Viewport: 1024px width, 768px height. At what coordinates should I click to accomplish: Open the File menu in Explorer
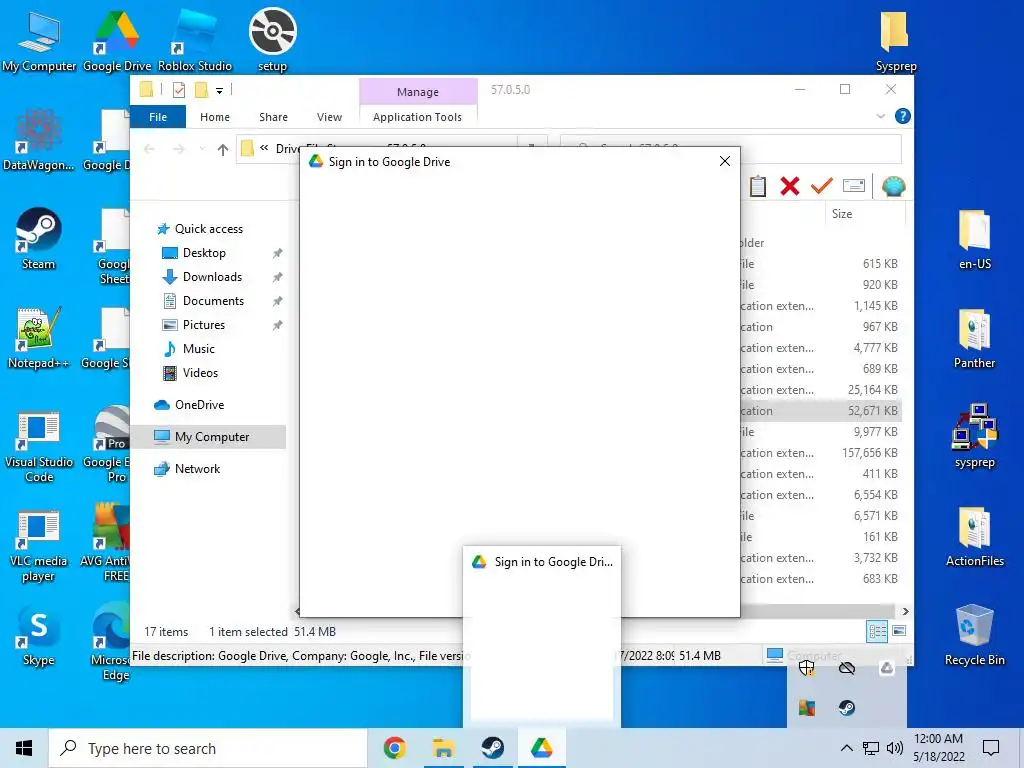pos(158,117)
